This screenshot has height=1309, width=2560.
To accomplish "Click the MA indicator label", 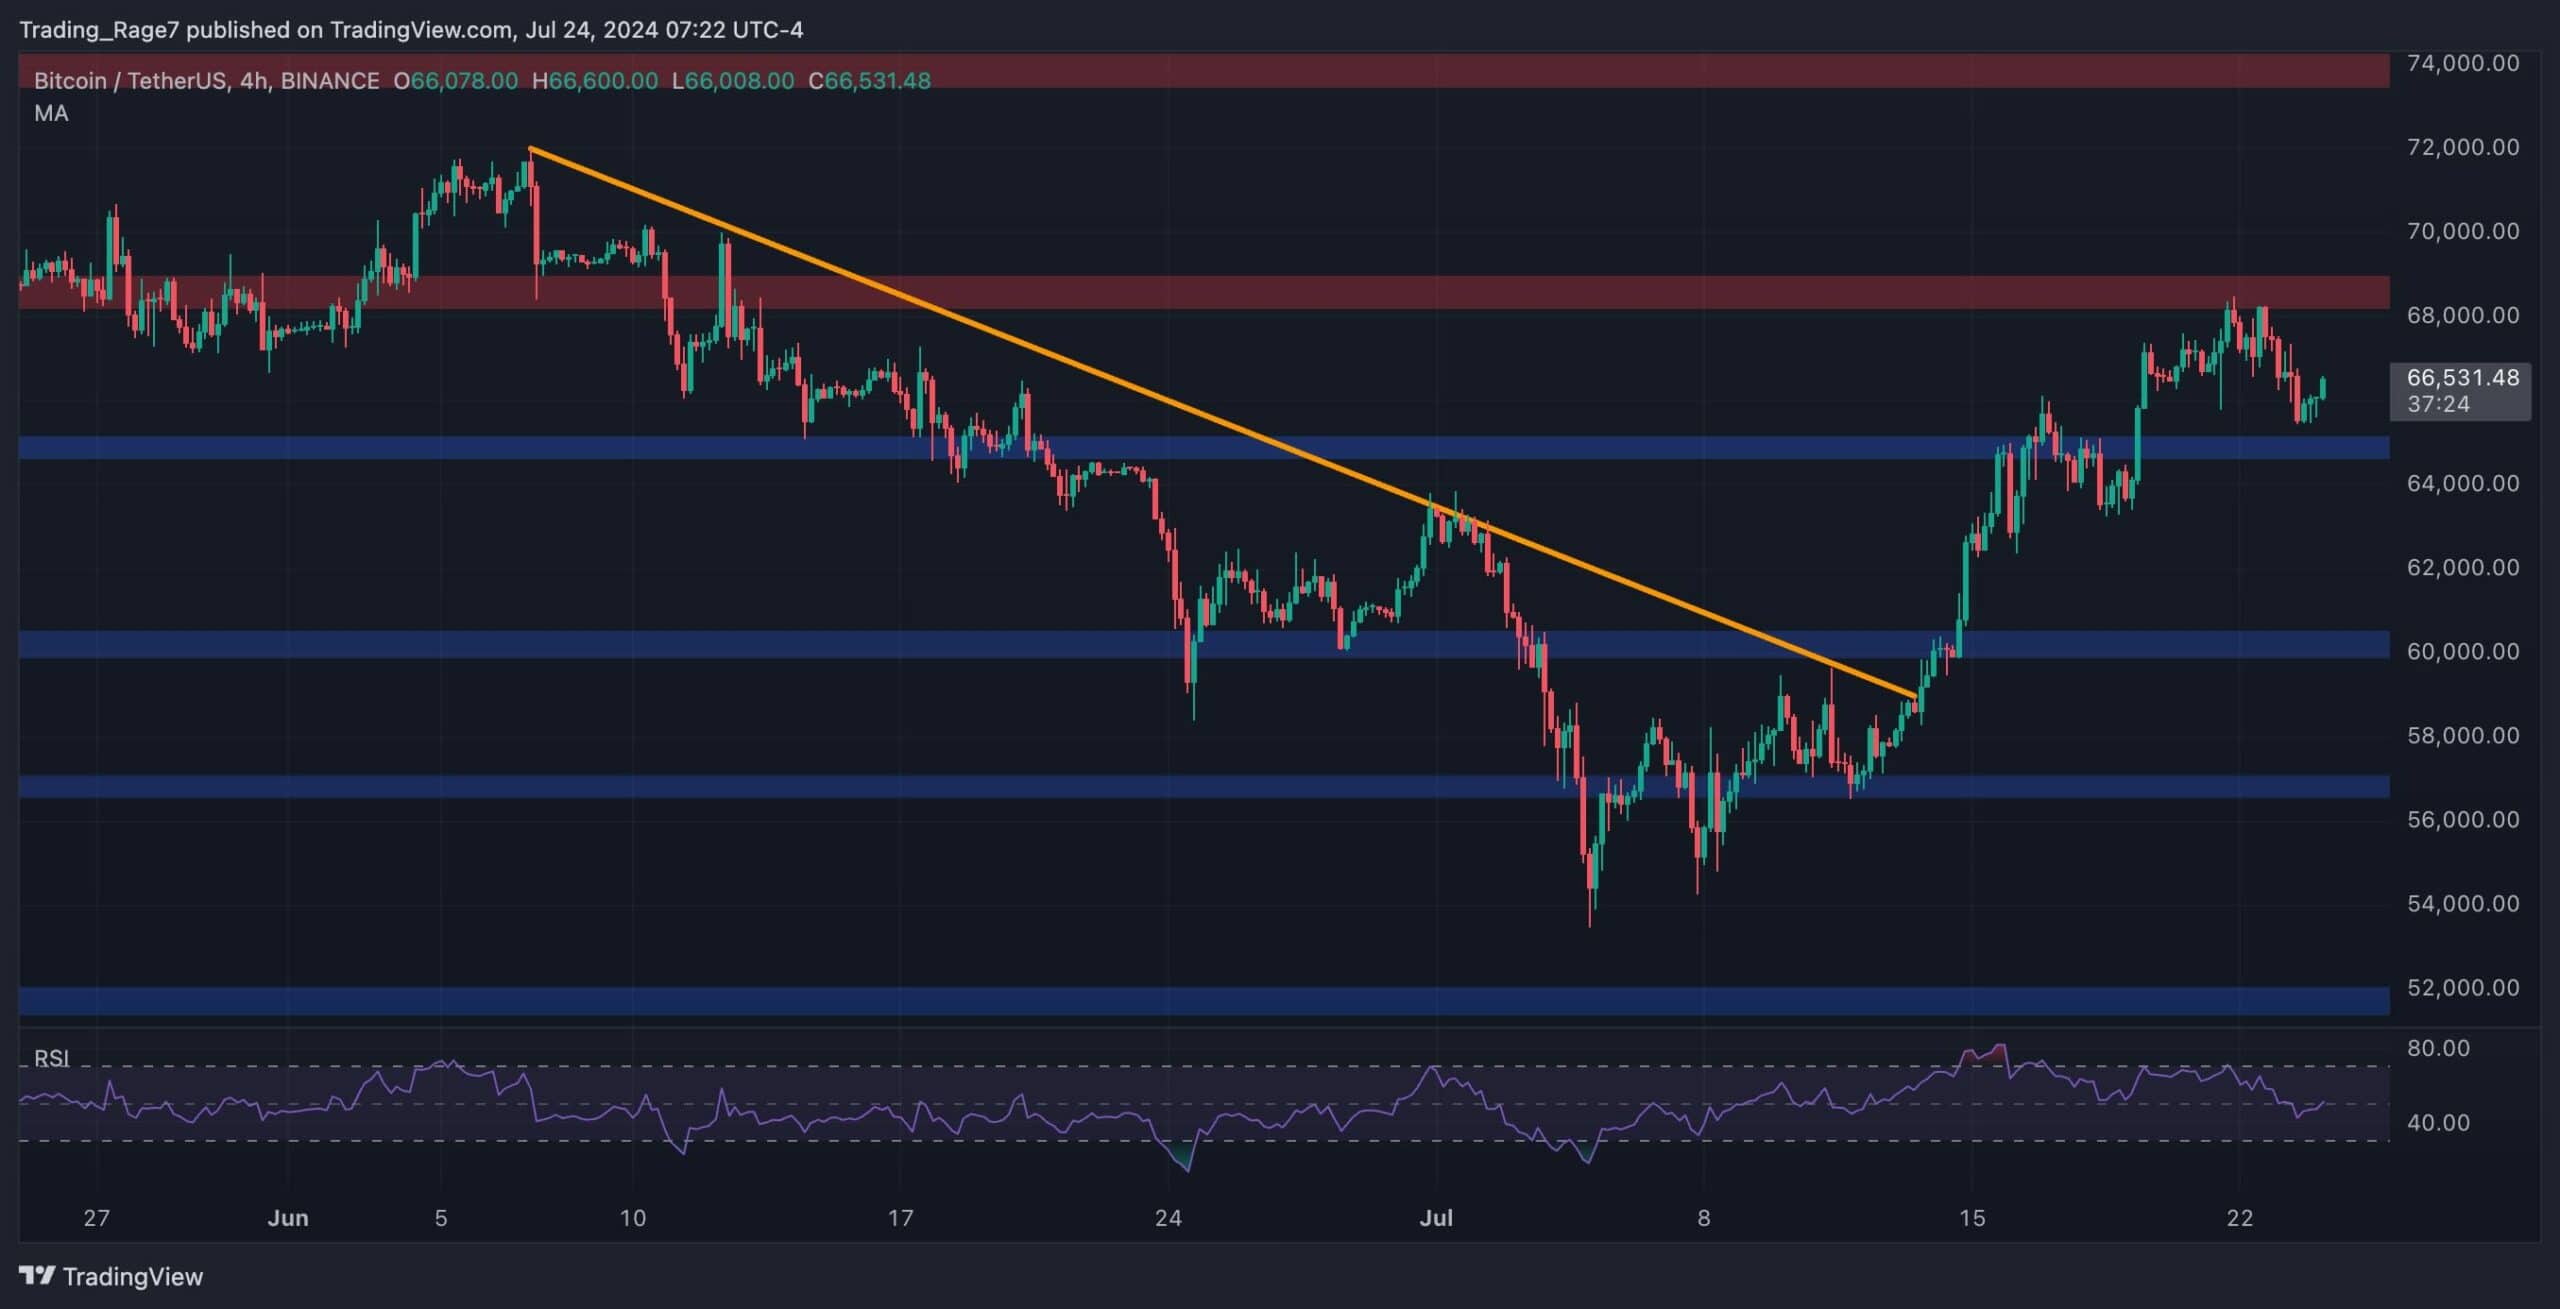I will coord(51,113).
